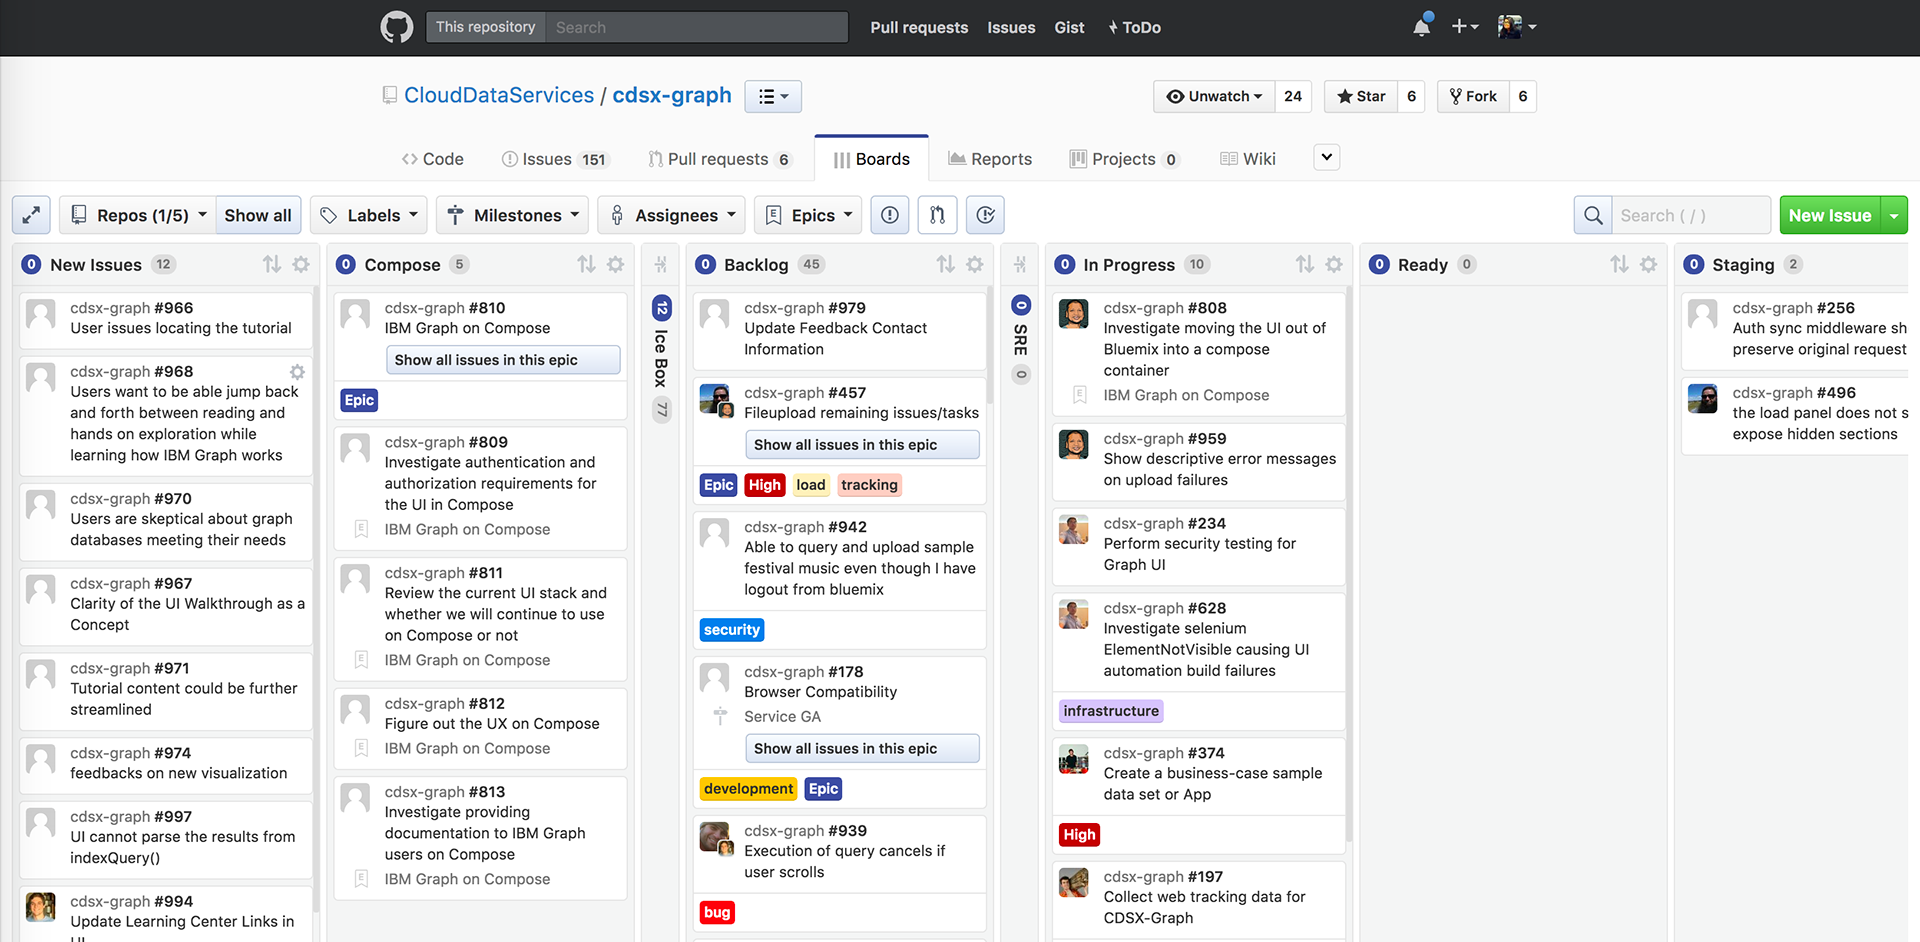
Task: Click gear on issue #968 card
Action: [297, 372]
